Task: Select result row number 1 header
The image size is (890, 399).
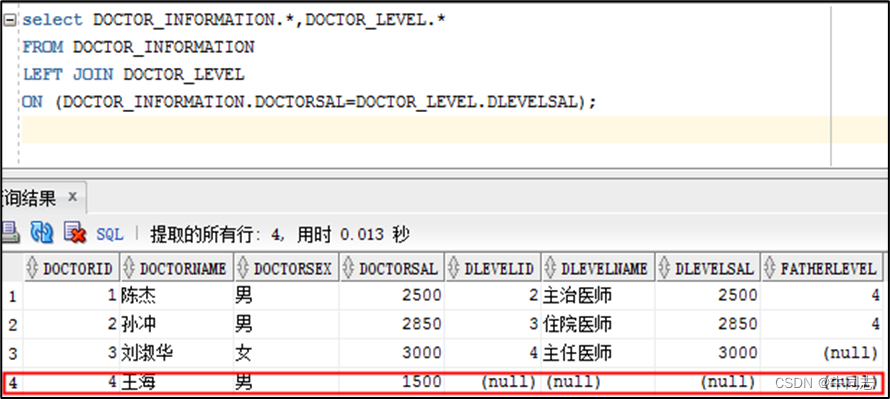Action: click(12, 296)
